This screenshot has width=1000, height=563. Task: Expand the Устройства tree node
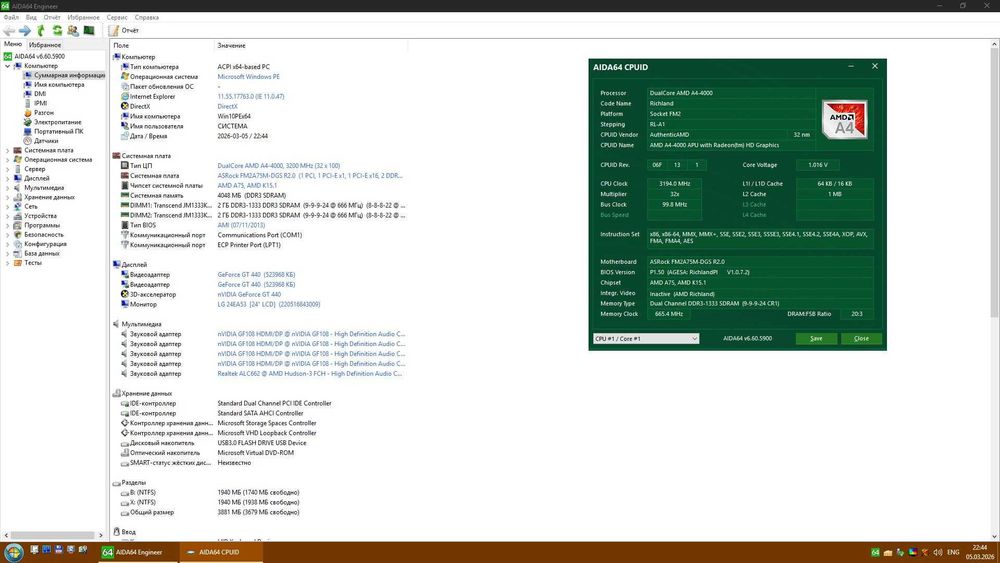pyautogui.click(x=8, y=216)
